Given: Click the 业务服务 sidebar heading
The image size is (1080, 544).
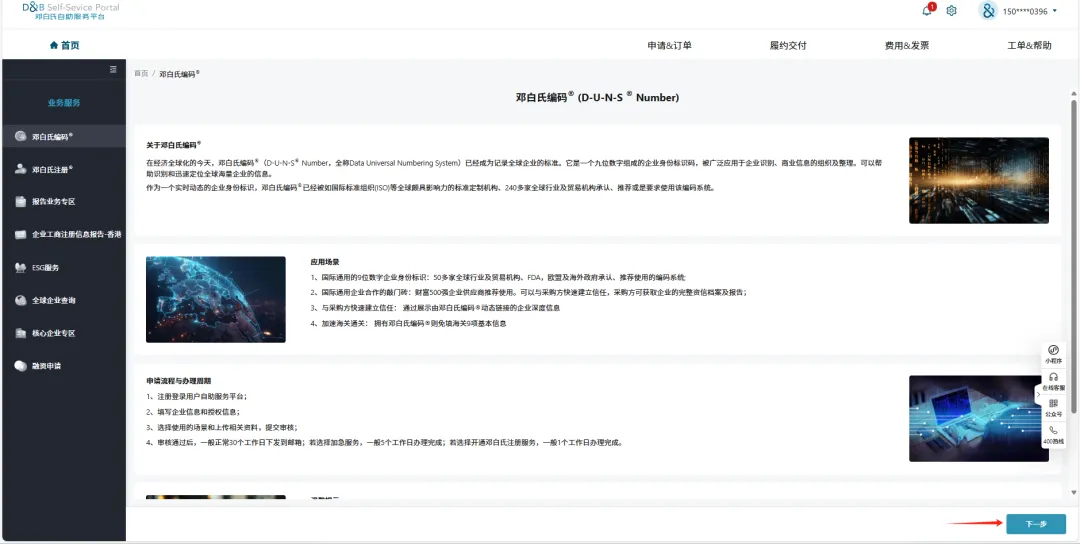Looking at the screenshot, I should [x=64, y=103].
